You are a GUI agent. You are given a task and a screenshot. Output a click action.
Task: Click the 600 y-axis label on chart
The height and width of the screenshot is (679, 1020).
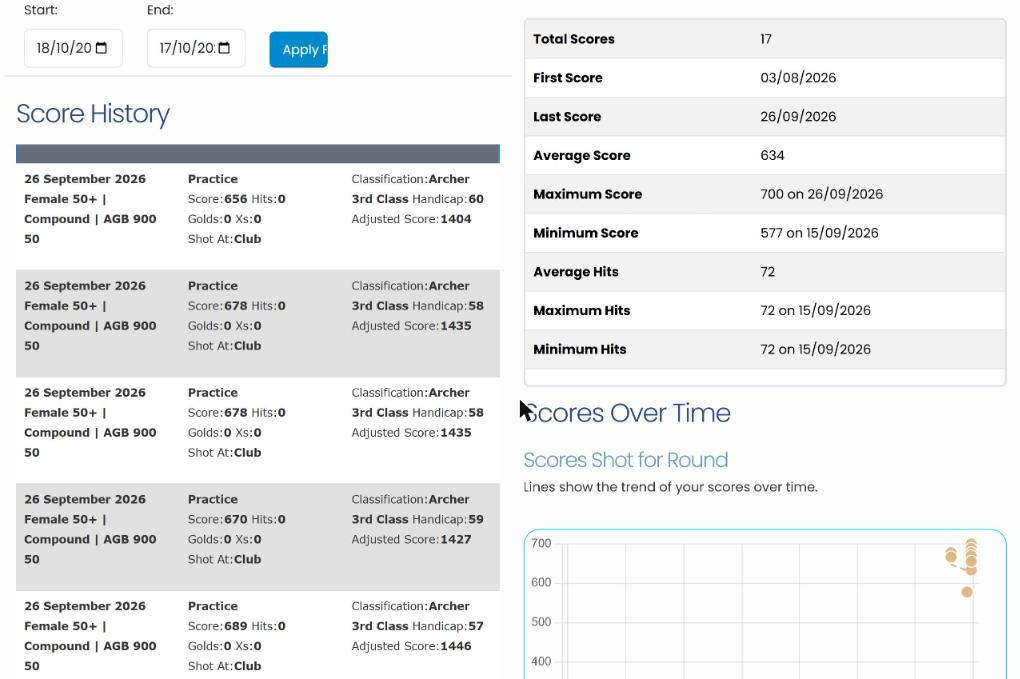(x=541, y=583)
